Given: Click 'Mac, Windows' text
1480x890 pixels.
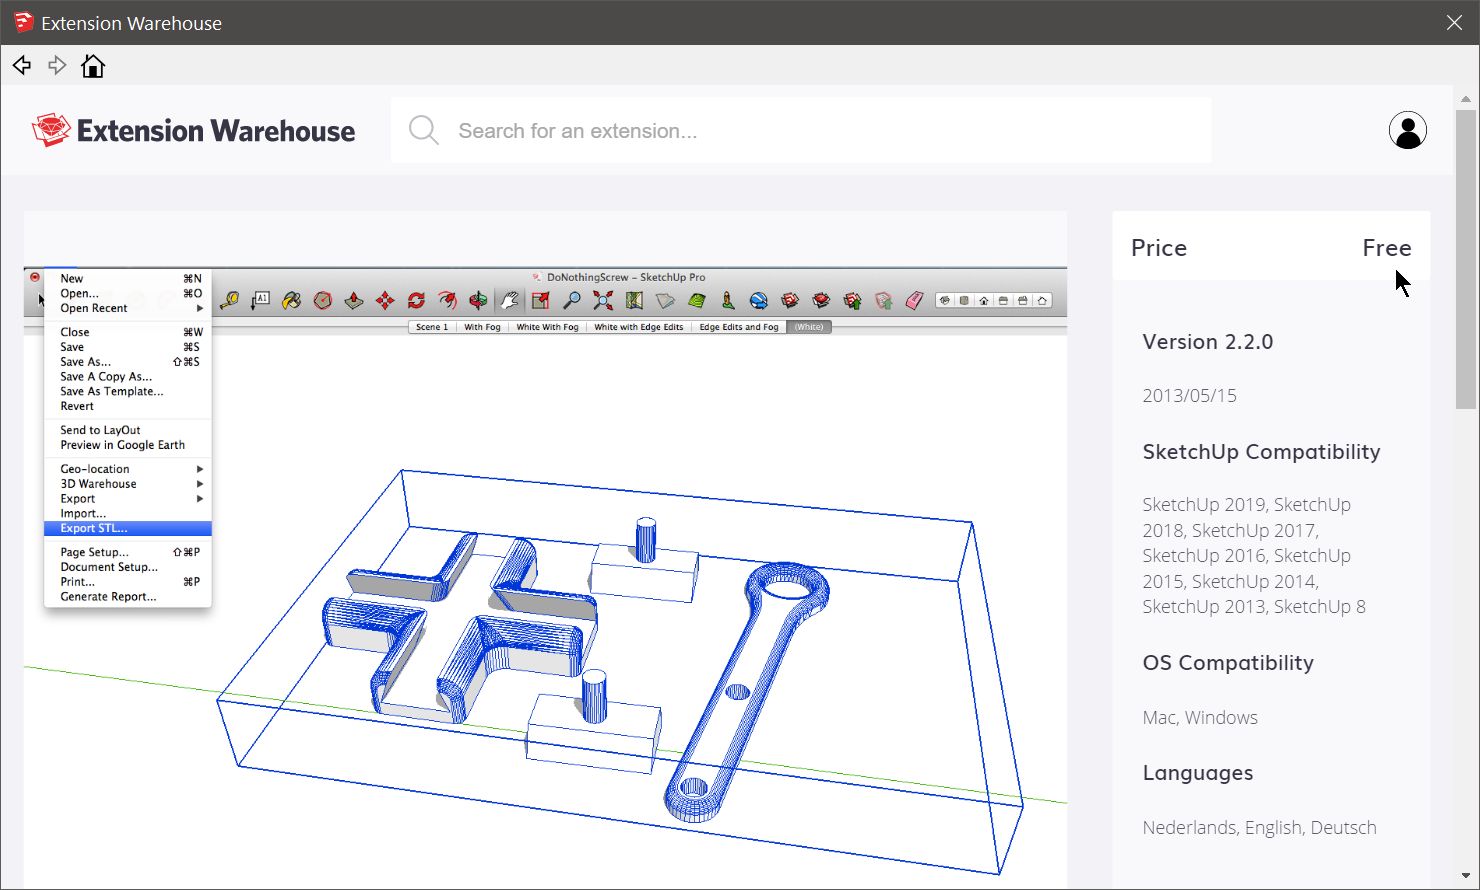Looking at the screenshot, I should 1200,718.
